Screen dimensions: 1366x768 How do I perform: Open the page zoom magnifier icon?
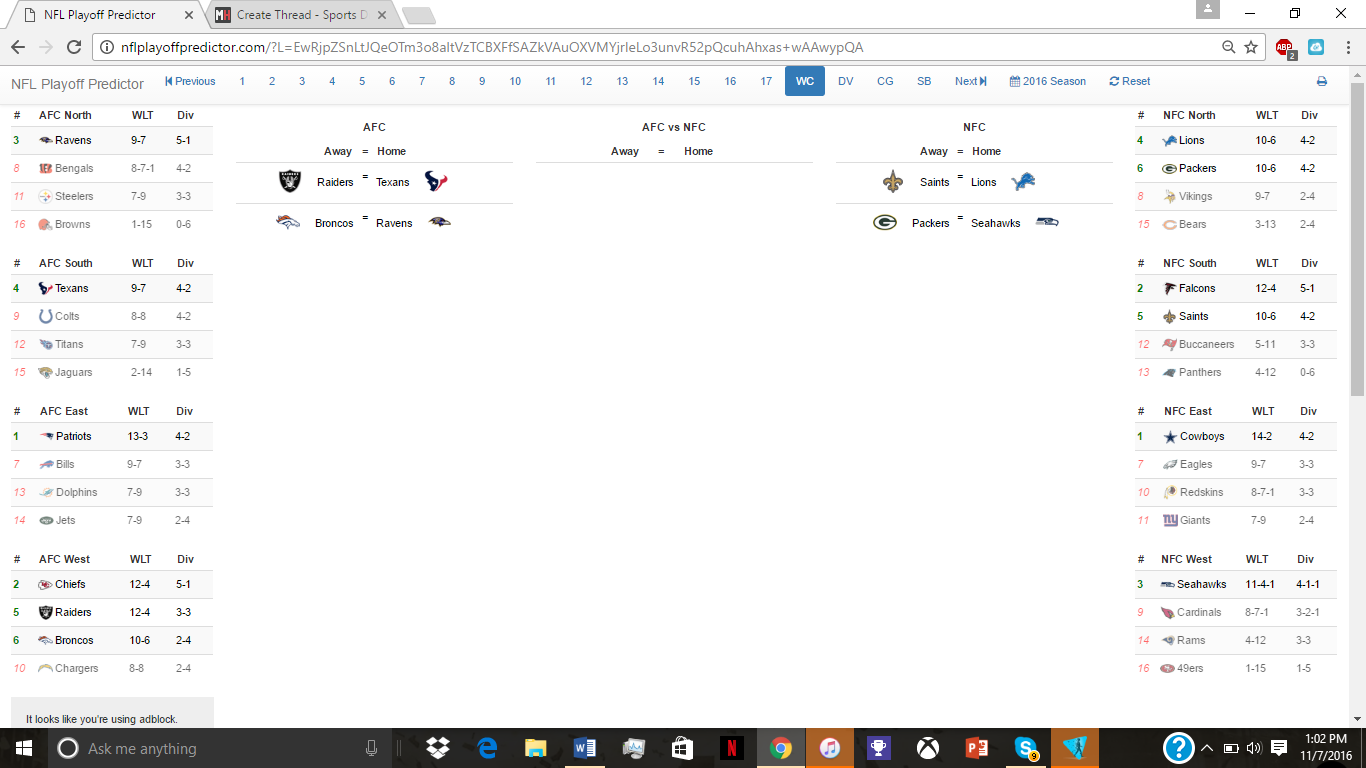click(1229, 47)
